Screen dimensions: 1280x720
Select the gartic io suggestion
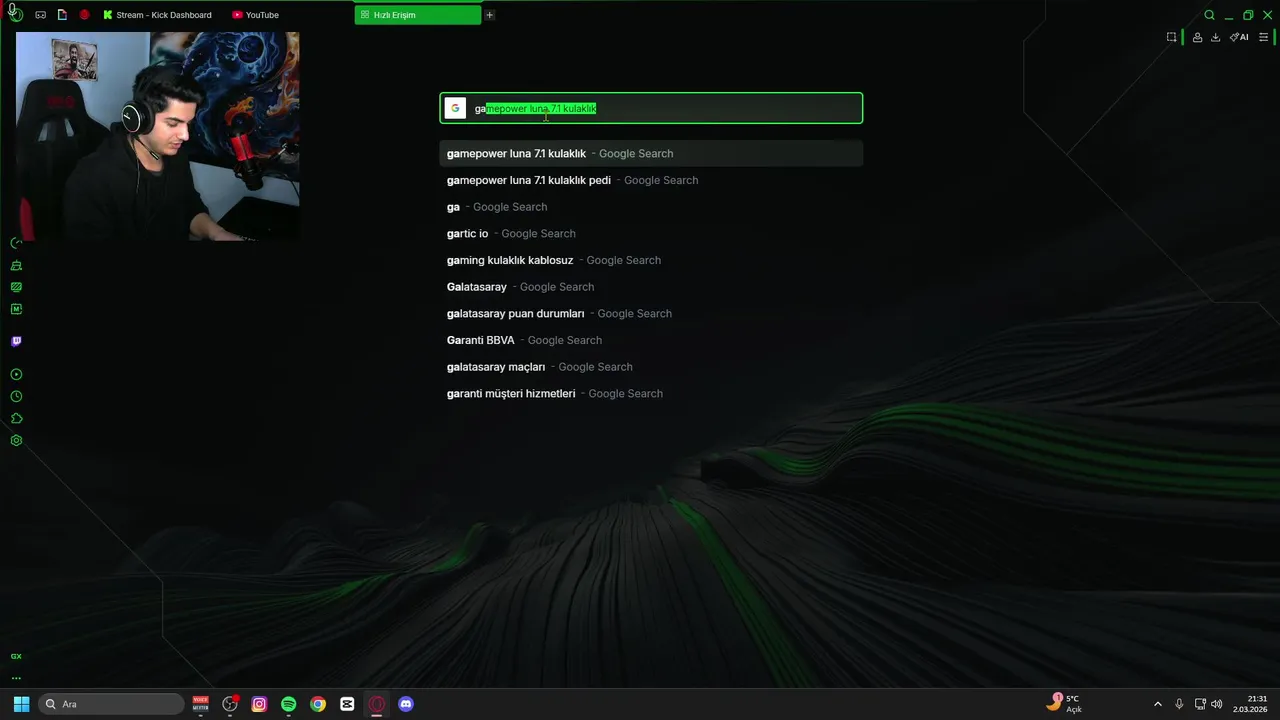pyautogui.click(x=651, y=233)
